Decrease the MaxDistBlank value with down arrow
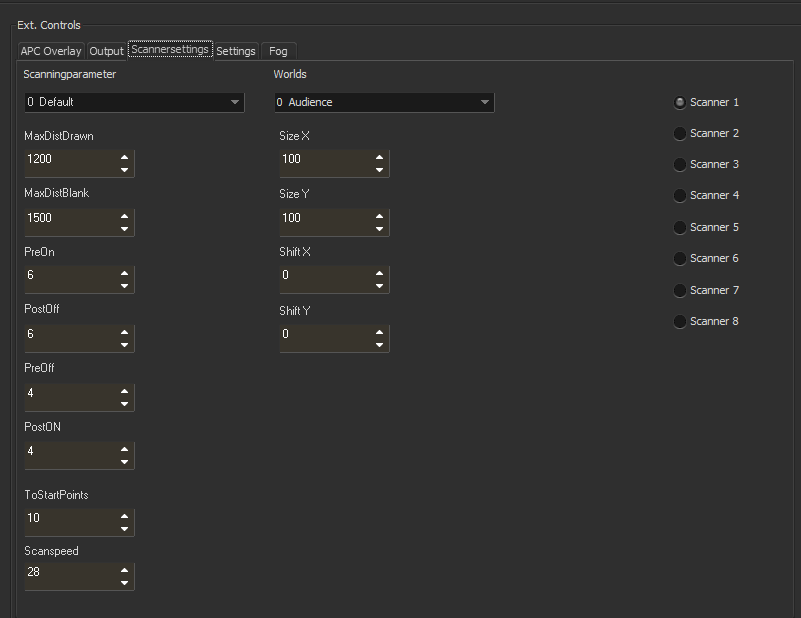This screenshot has height=618, width=801. click(x=124, y=228)
